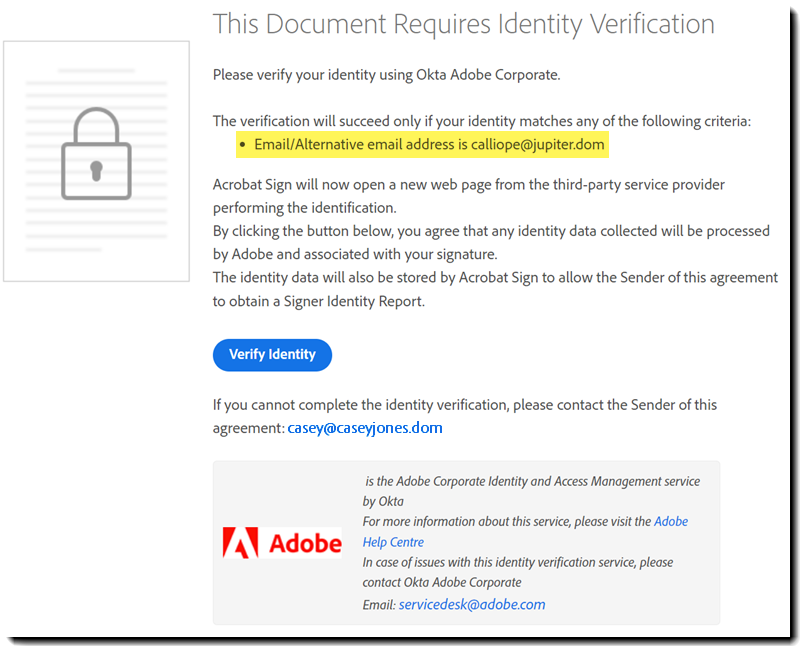Click the grey Okta service info box
The height and width of the screenshot is (646, 800).
tap(466, 542)
